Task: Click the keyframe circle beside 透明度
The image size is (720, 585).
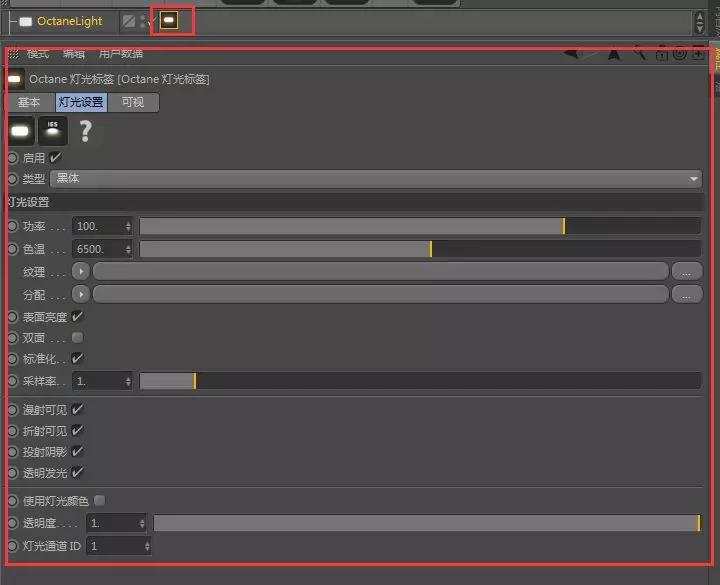Action: click(12, 523)
